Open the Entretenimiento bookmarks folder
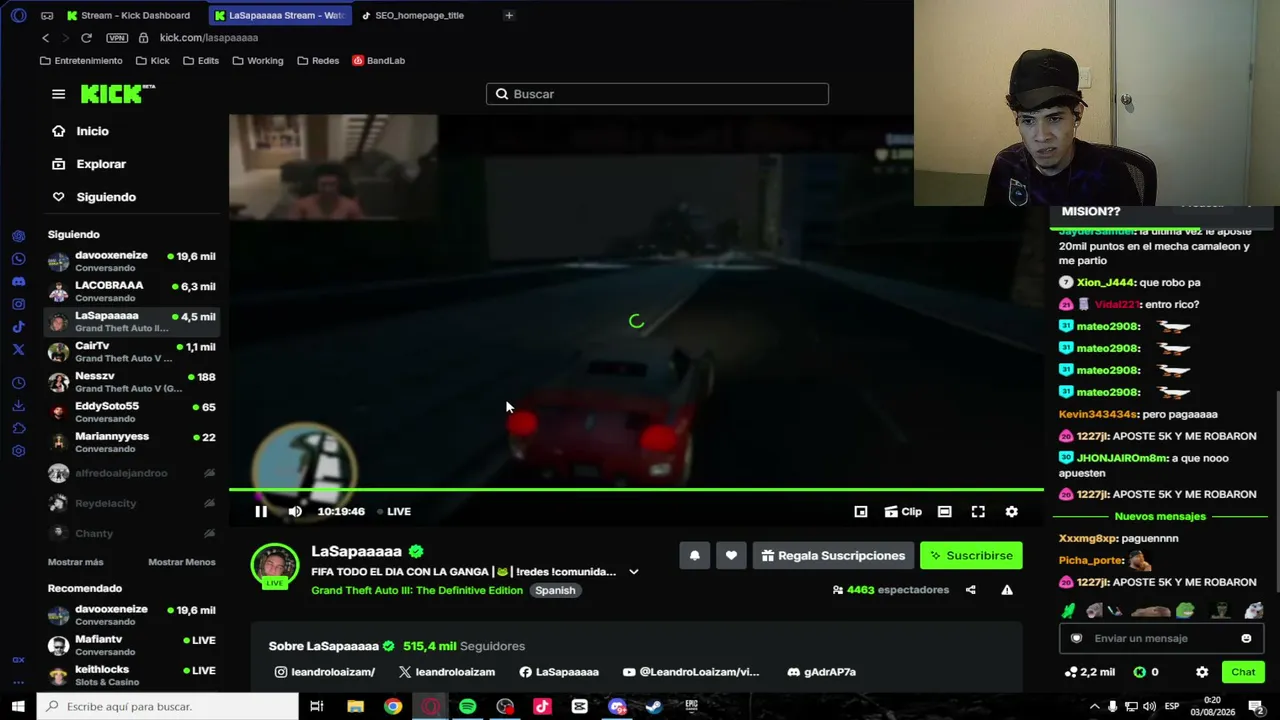This screenshot has width=1280, height=720. 81,61
